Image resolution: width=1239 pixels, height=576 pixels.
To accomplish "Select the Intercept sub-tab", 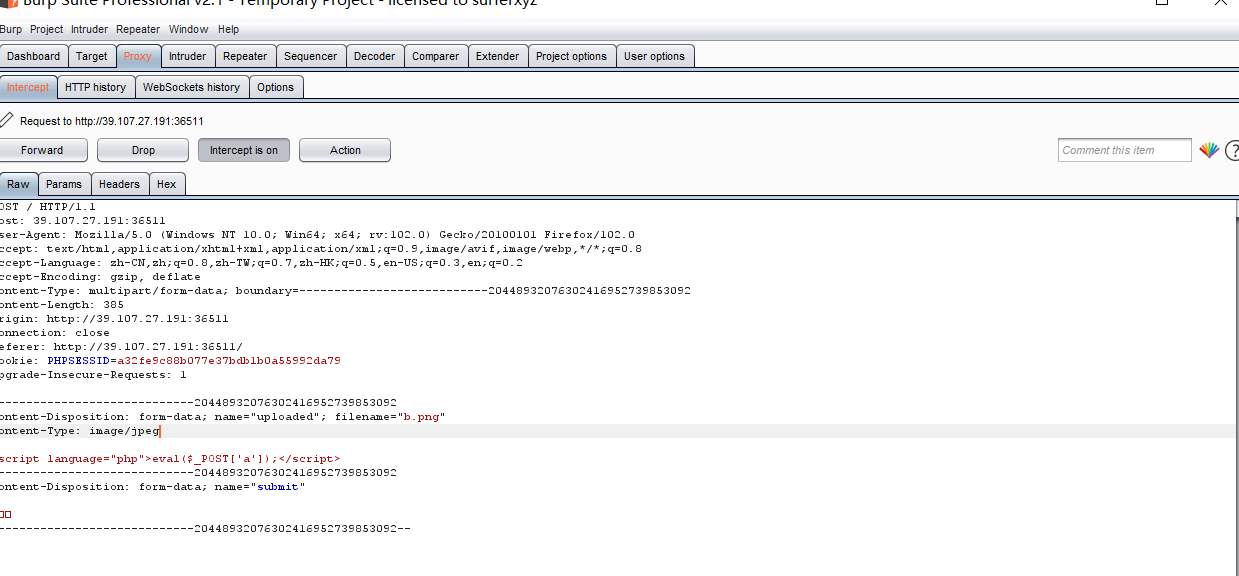I will tap(28, 87).
